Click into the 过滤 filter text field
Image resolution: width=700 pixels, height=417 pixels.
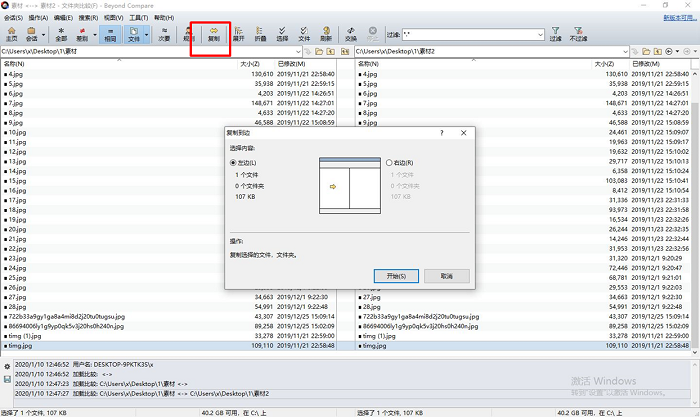469,34
